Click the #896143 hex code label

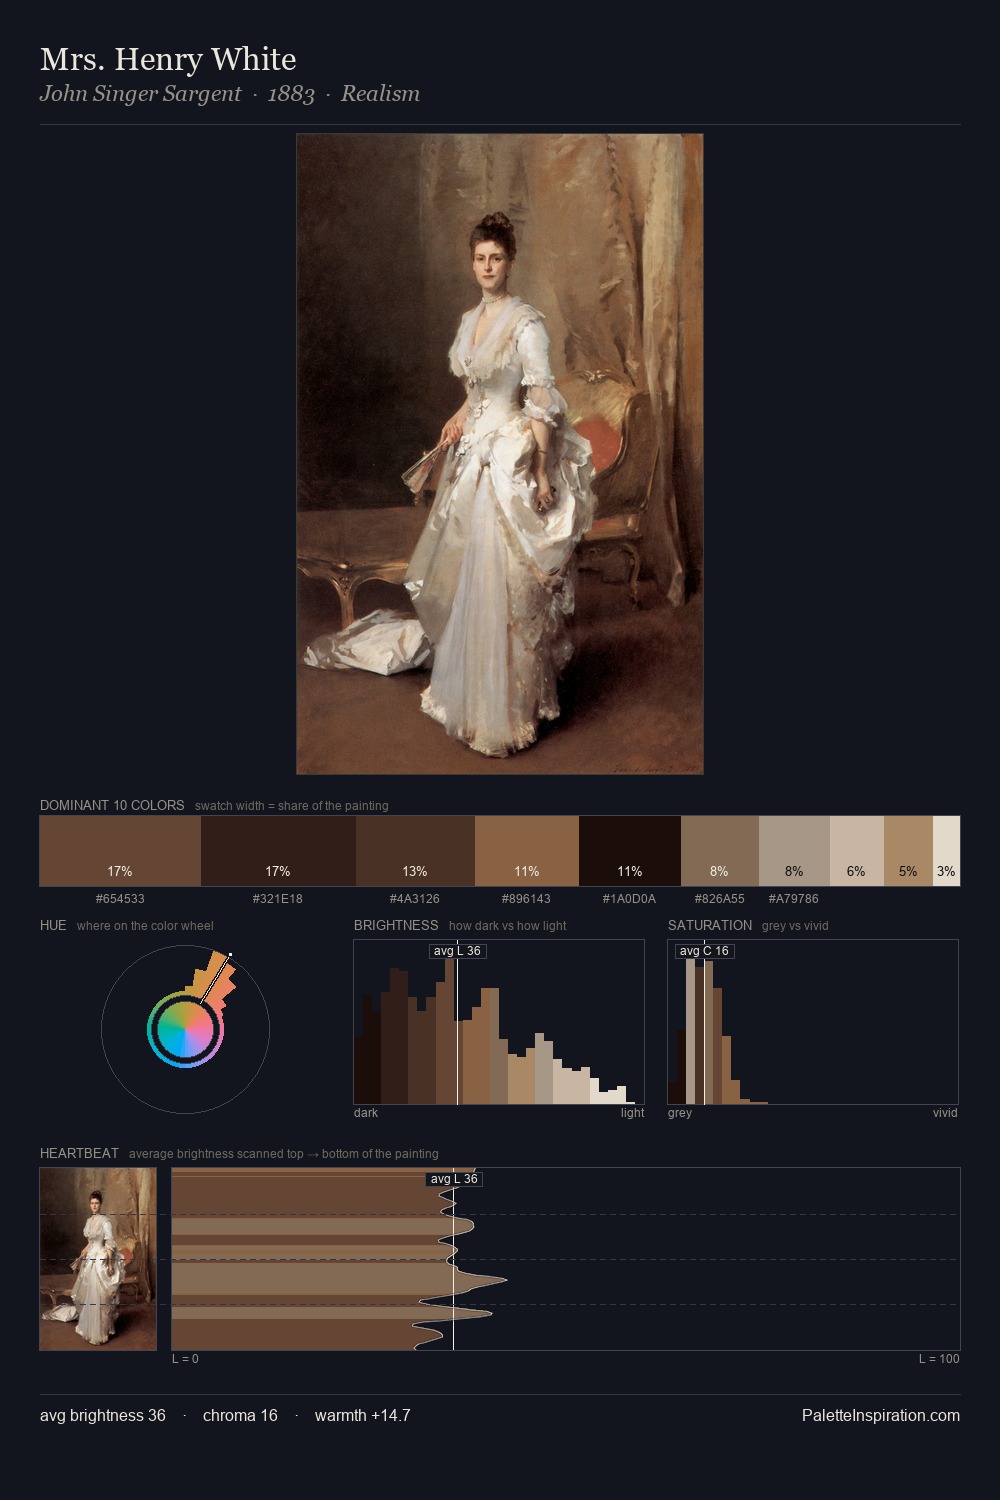pyautogui.click(x=527, y=899)
